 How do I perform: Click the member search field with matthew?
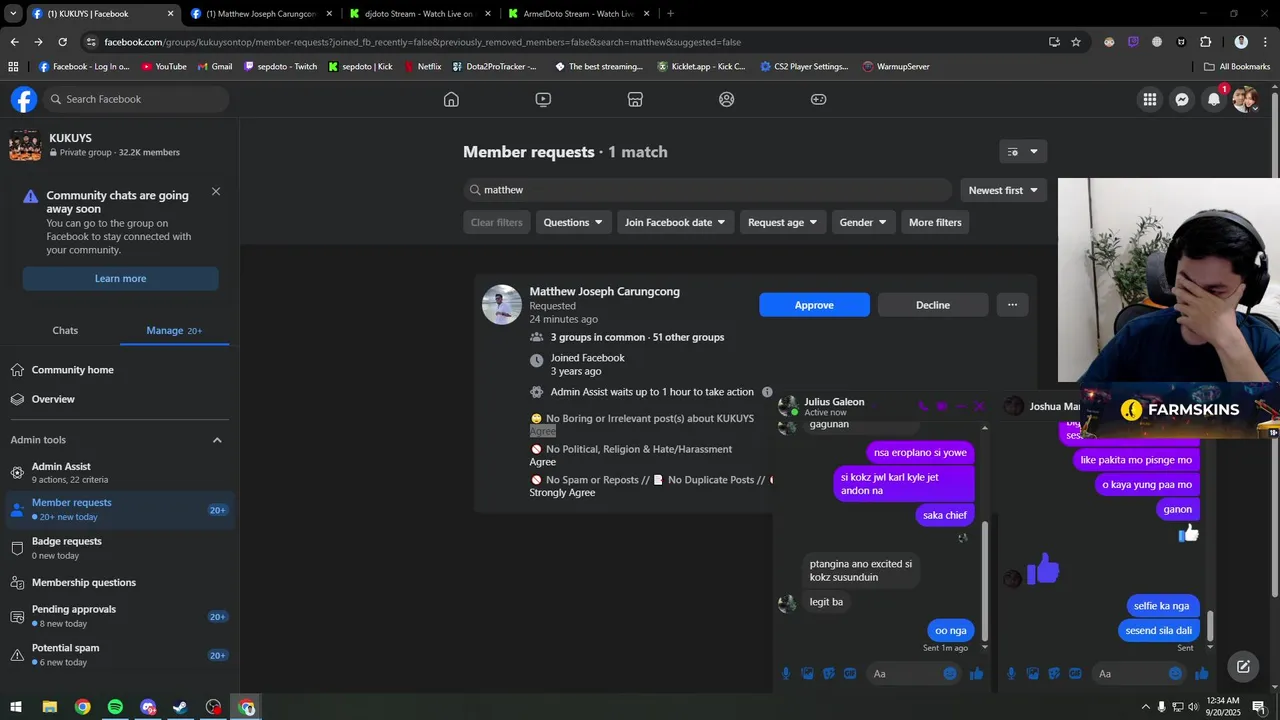pos(708,190)
